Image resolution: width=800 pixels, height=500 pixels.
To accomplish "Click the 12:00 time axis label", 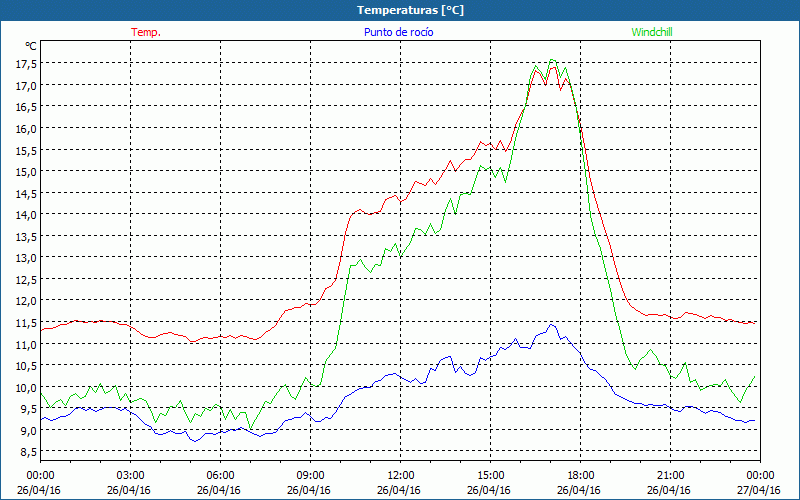I will (401, 475).
